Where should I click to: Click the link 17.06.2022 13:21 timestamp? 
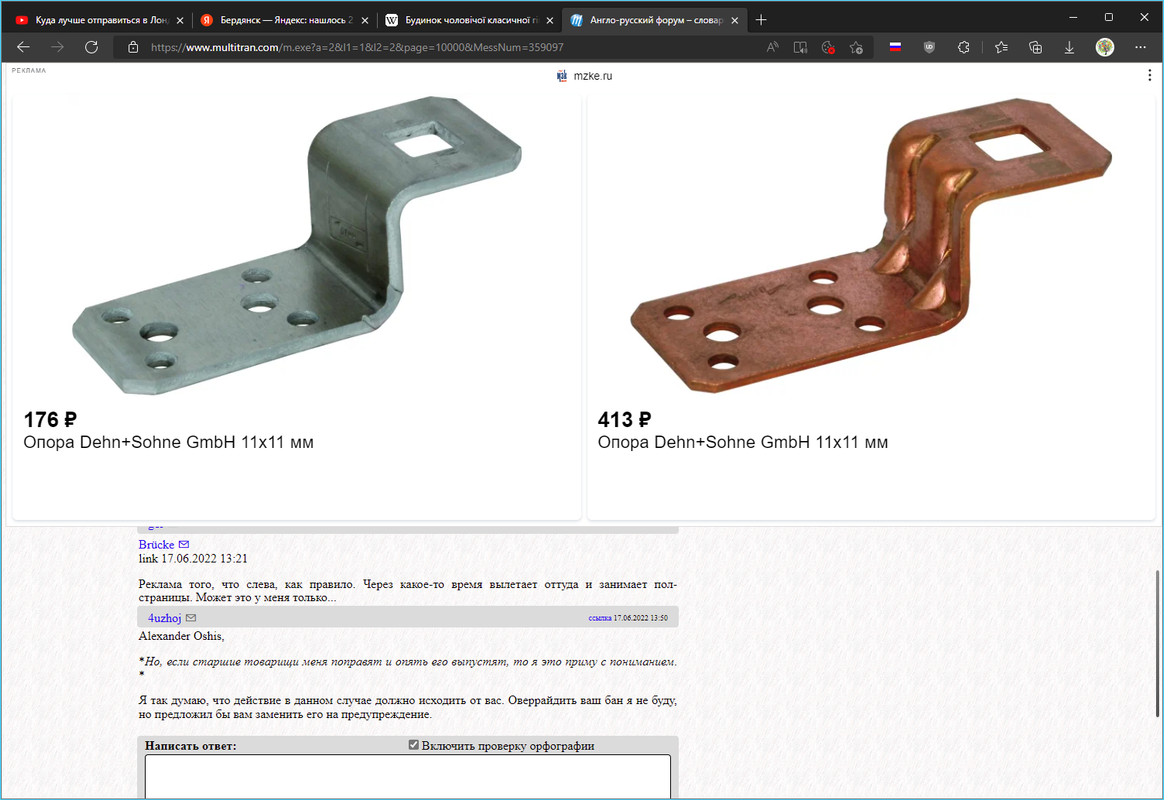coord(193,558)
